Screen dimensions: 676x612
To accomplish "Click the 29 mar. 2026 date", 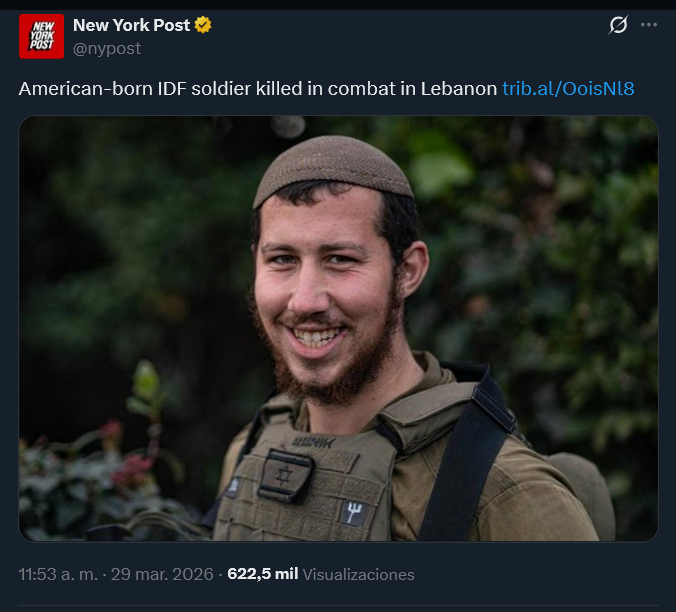I will 162,575.
